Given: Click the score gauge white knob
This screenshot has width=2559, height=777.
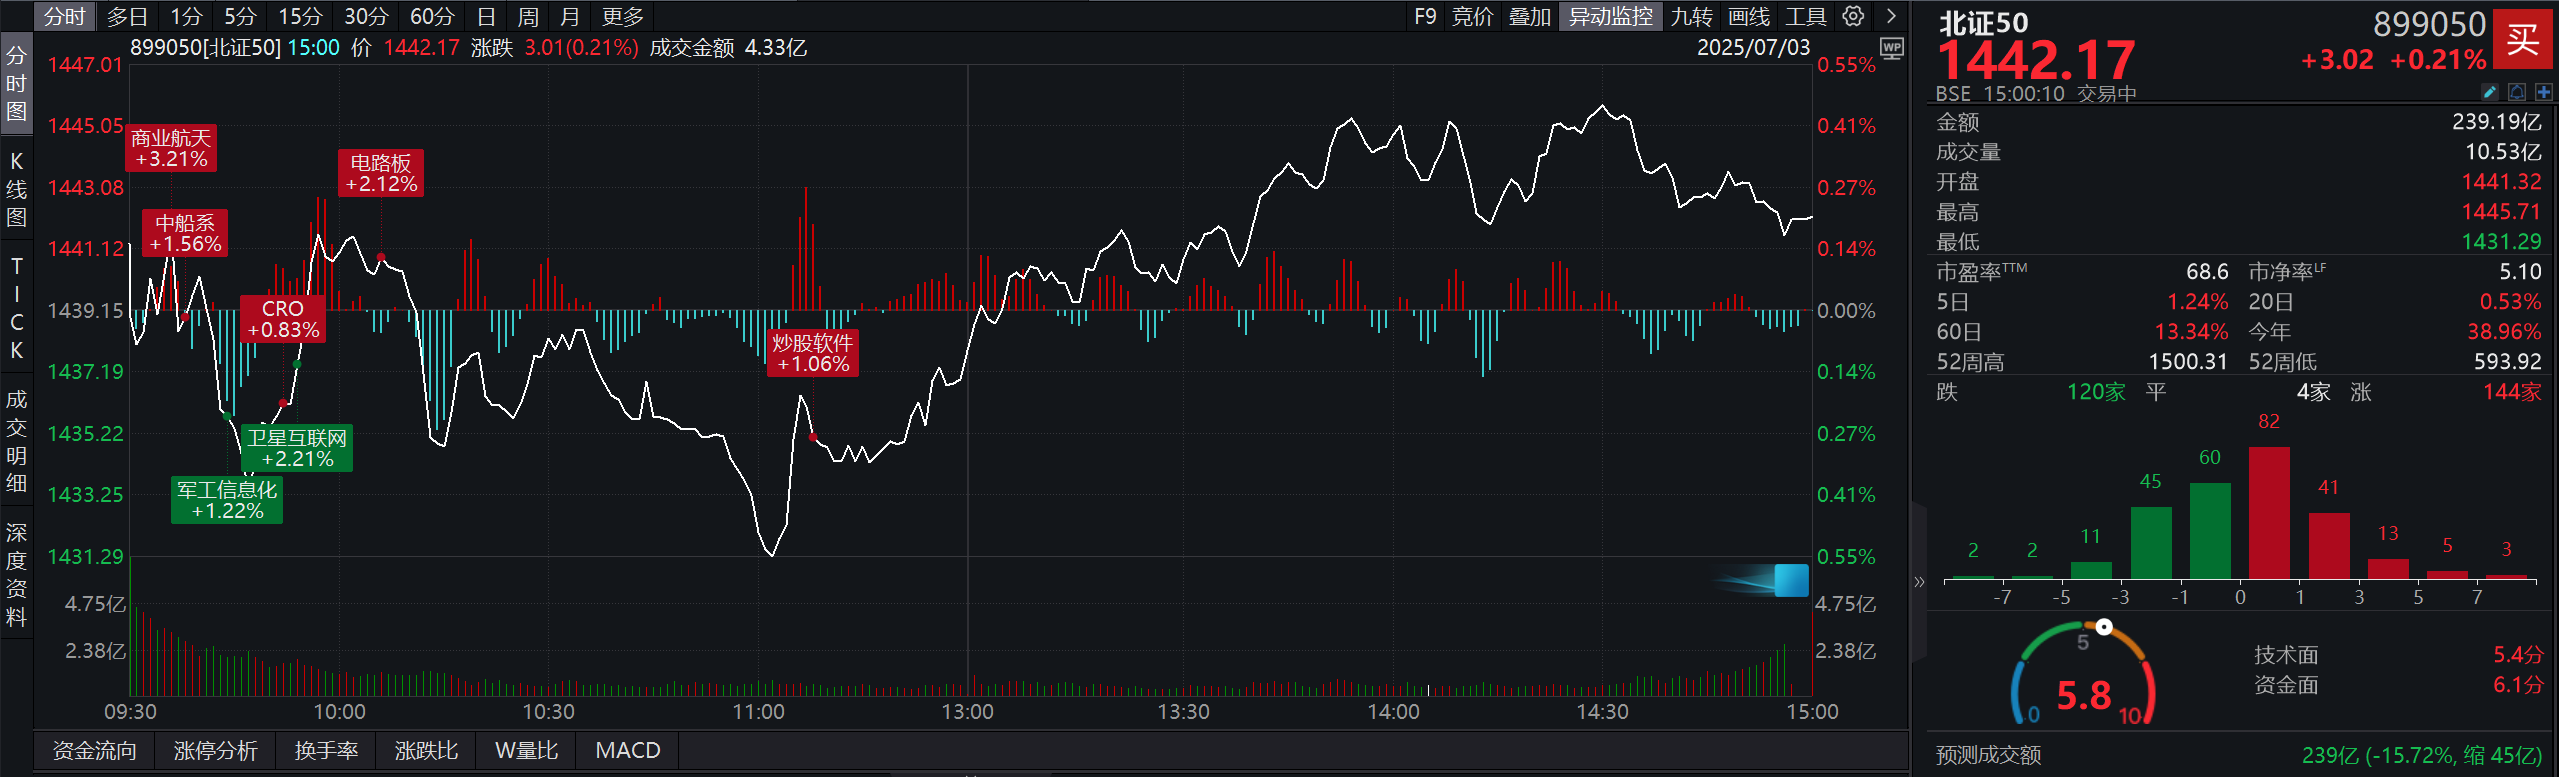Looking at the screenshot, I should 2104,627.
